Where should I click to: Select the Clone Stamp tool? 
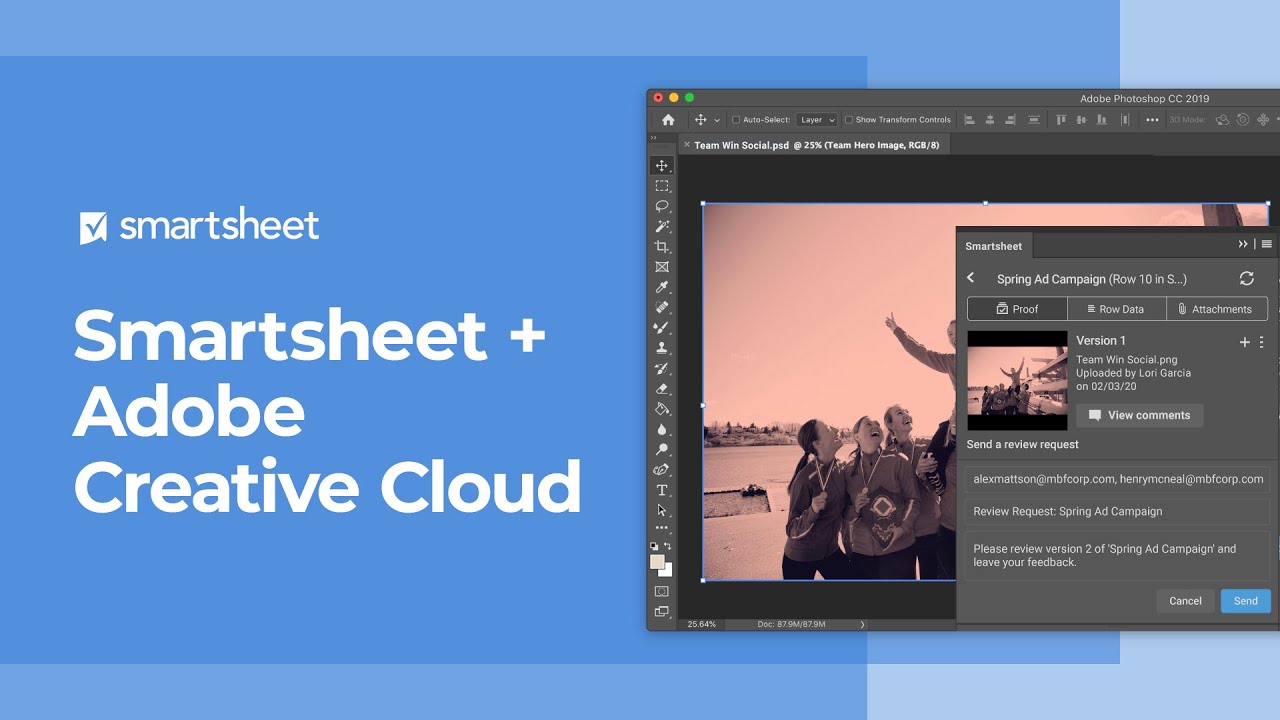click(x=662, y=348)
